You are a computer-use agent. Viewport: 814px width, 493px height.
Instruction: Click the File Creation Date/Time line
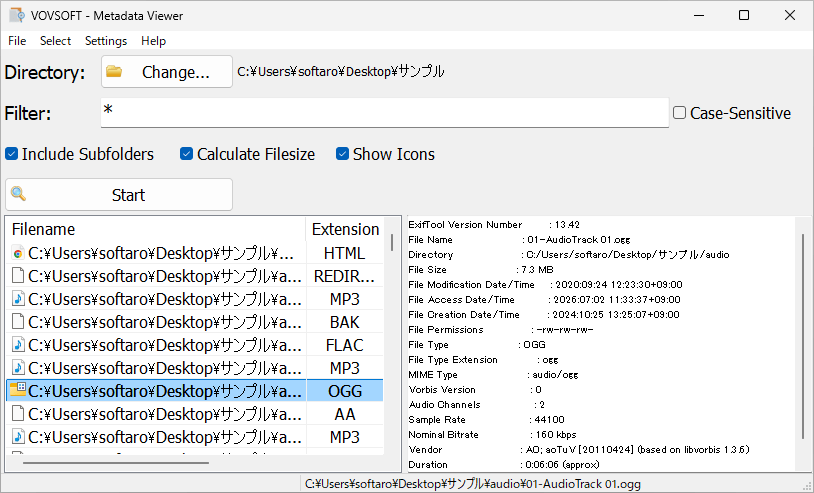pos(544,315)
